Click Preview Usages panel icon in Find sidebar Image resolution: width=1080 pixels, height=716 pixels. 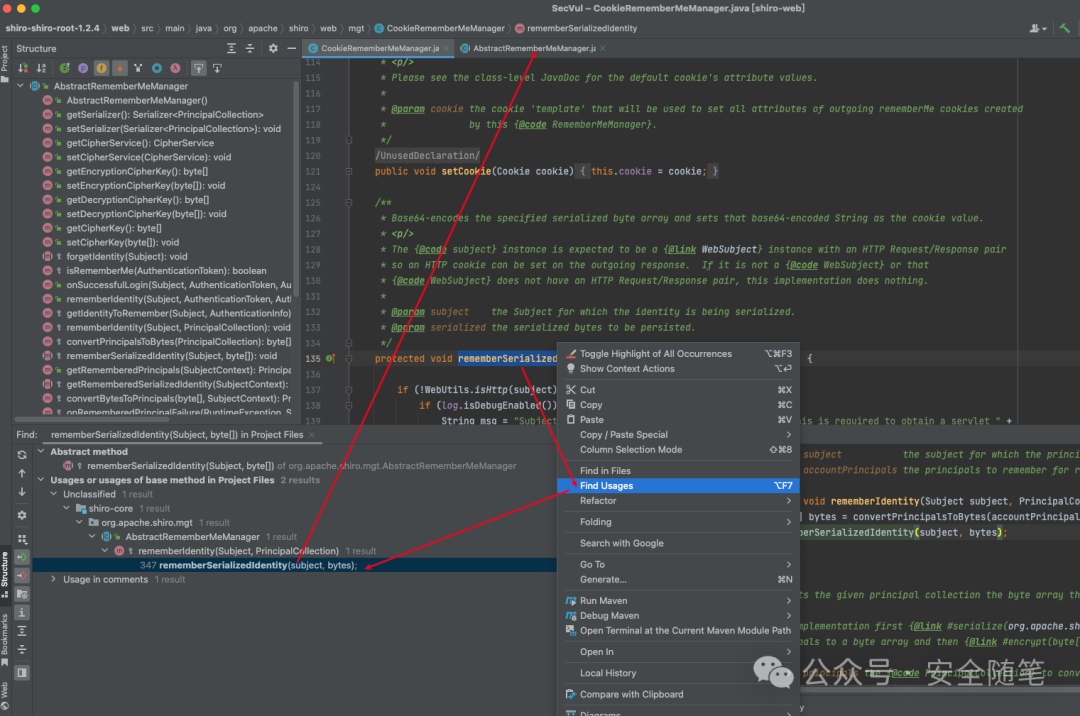click(x=22, y=673)
